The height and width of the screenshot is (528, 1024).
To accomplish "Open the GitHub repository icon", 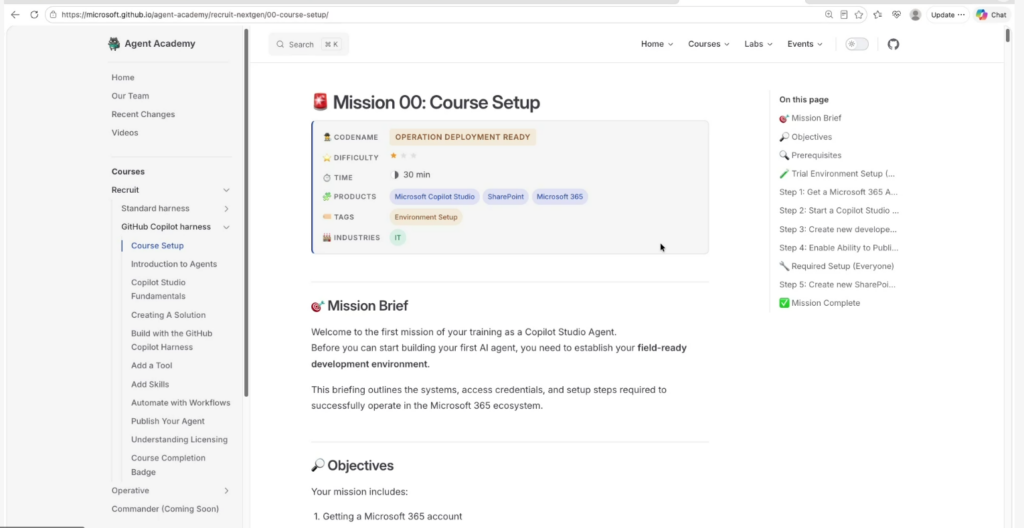I will pos(893,44).
